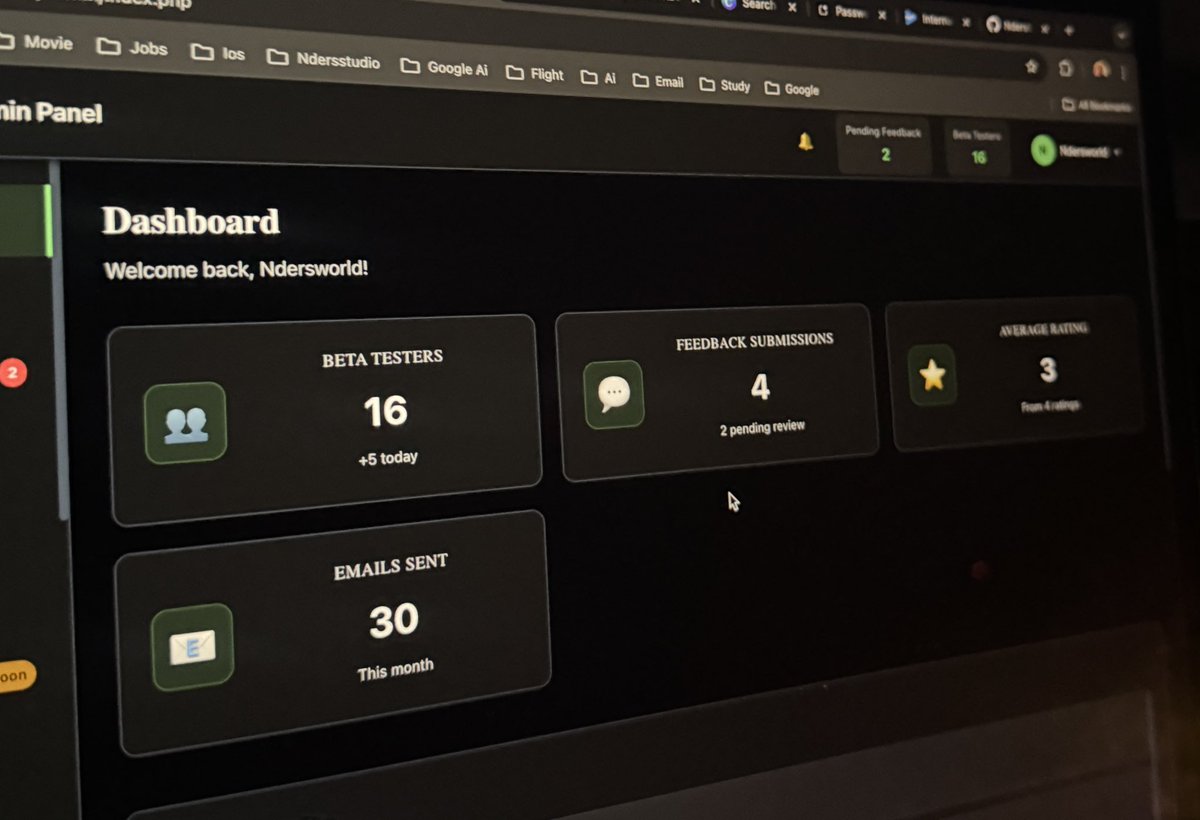1200x820 pixels.
Task: Open the Jobs bookmarks folder
Action: pos(133,47)
